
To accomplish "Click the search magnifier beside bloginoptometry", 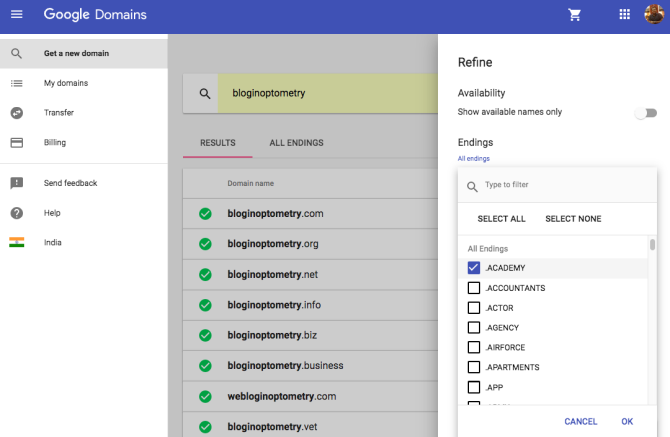I will click(205, 94).
